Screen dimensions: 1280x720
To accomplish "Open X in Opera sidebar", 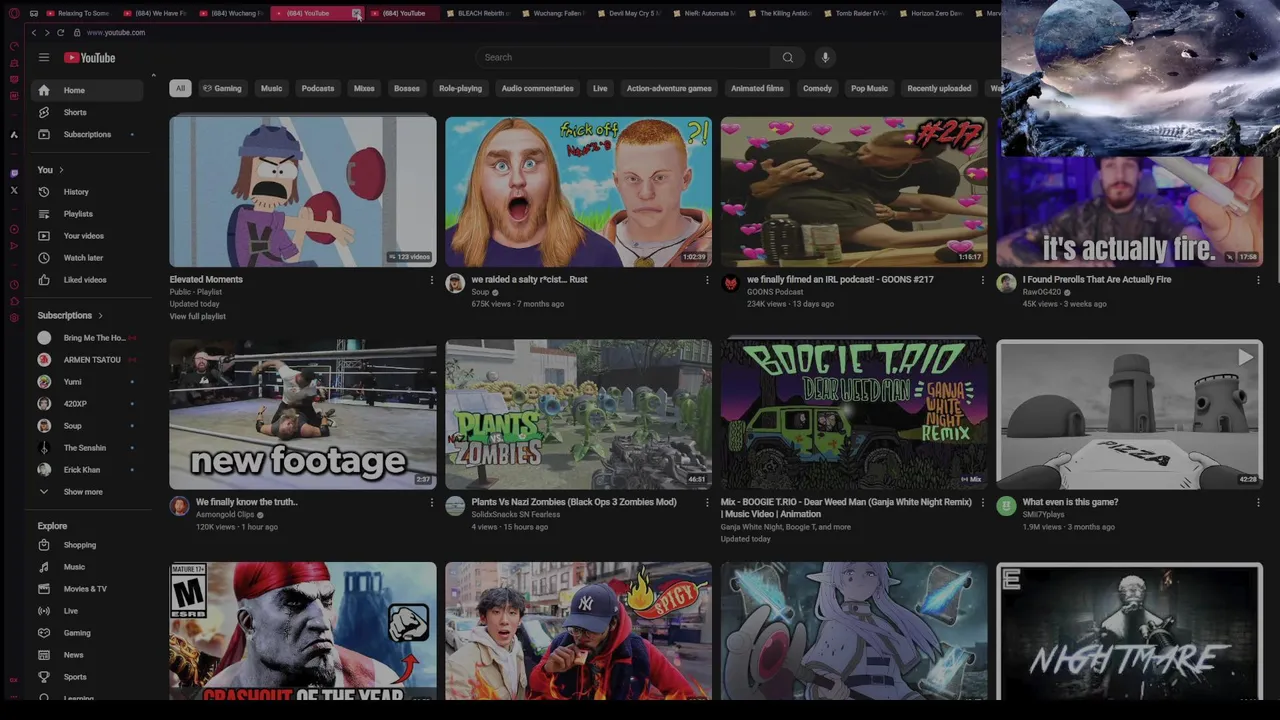I will (x=14, y=190).
